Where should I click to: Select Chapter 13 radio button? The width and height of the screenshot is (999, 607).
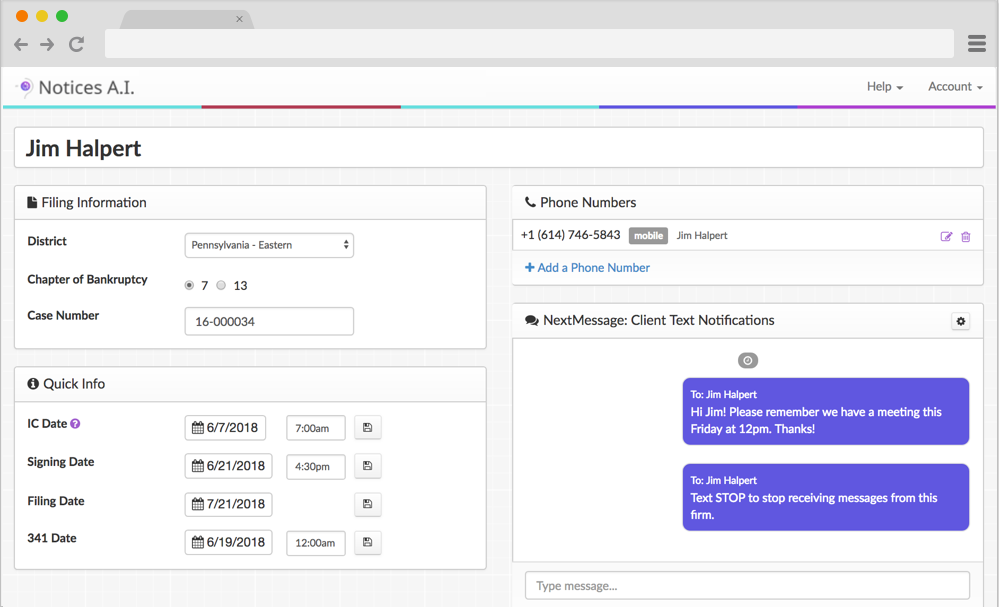tap(221, 285)
